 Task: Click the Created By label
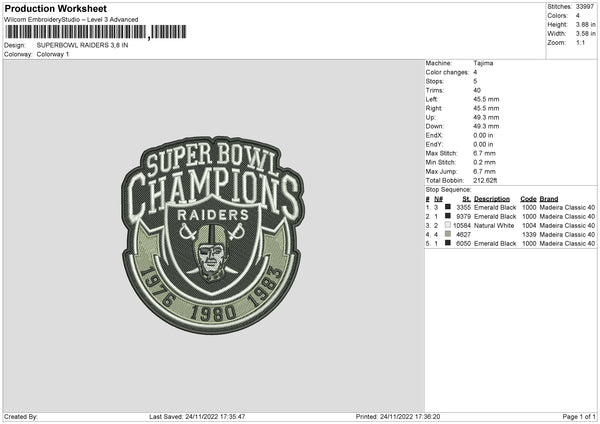pos(21,417)
